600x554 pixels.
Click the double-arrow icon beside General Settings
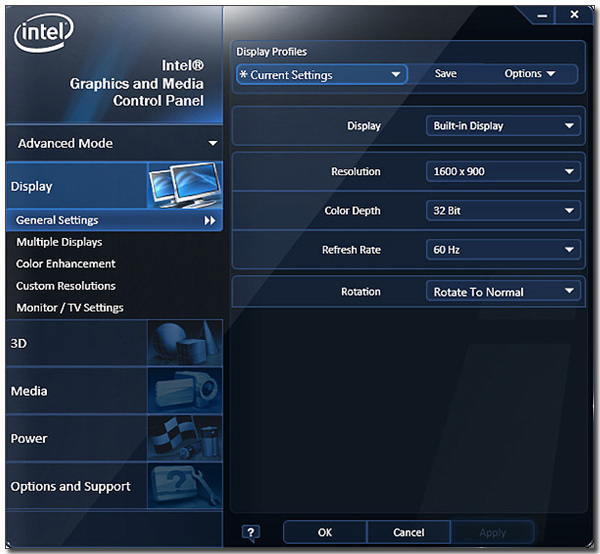(210, 220)
